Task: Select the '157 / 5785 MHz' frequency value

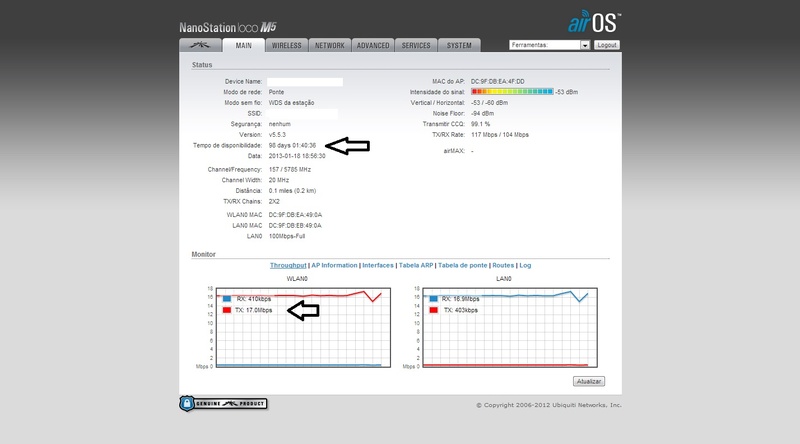Action: pyautogui.click(x=290, y=169)
